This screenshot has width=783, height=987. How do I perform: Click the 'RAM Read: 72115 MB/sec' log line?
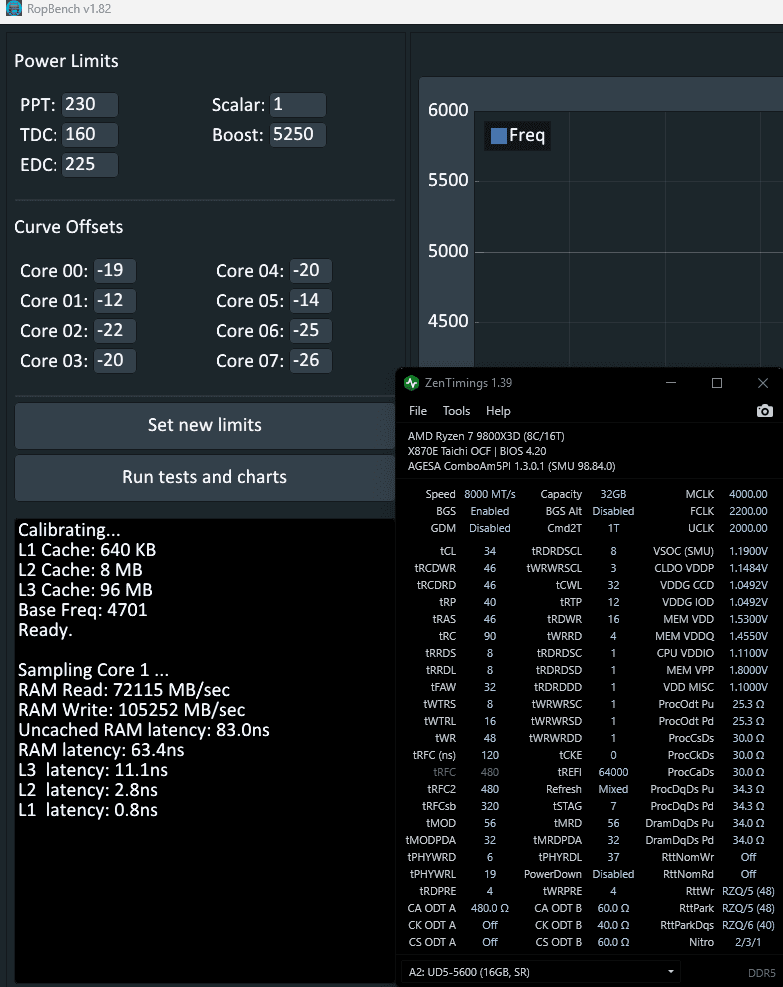(124, 690)
